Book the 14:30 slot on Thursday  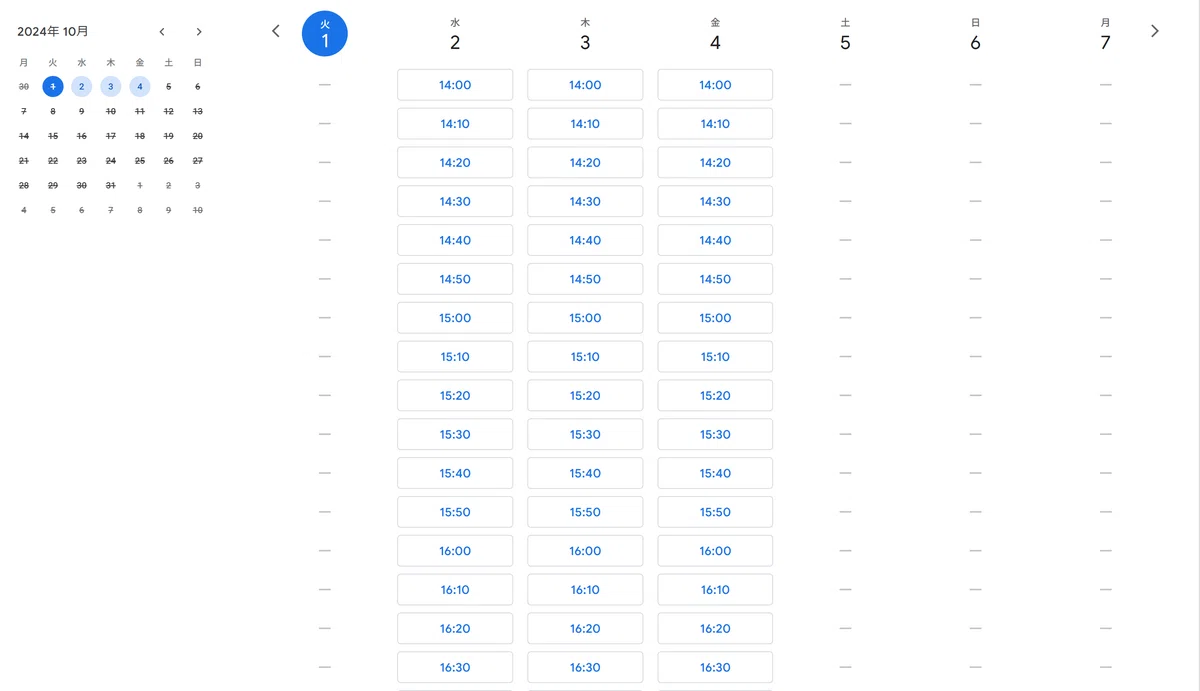[x=585, y=201]
